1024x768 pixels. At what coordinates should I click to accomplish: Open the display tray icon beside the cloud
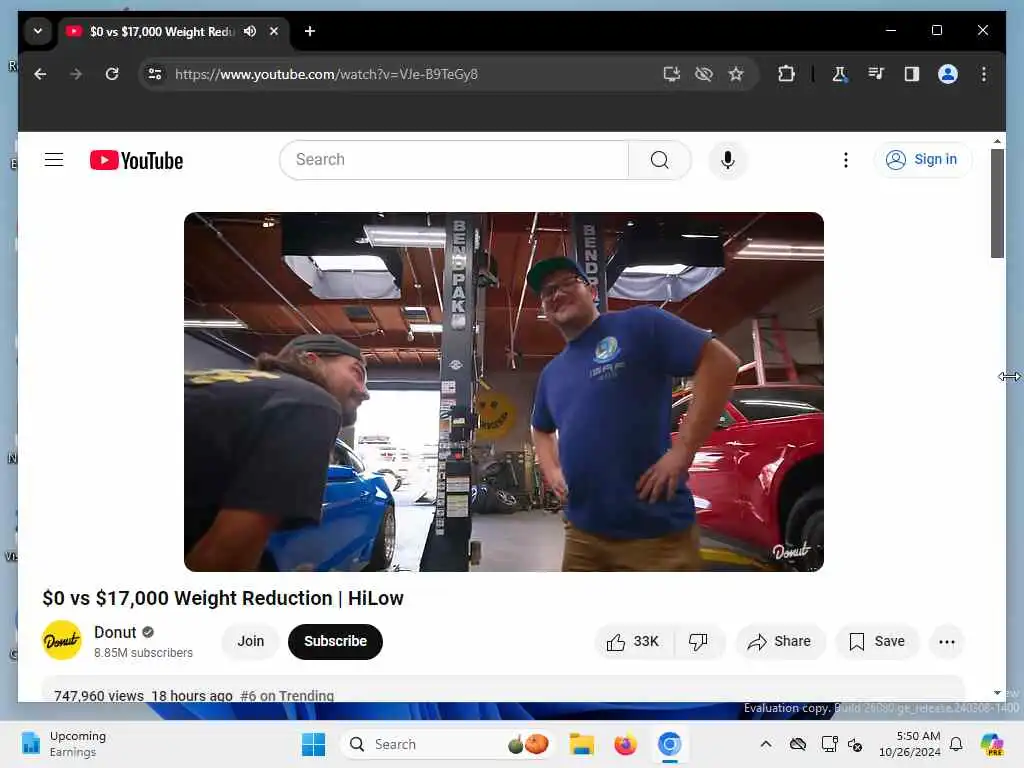point(829,744)
